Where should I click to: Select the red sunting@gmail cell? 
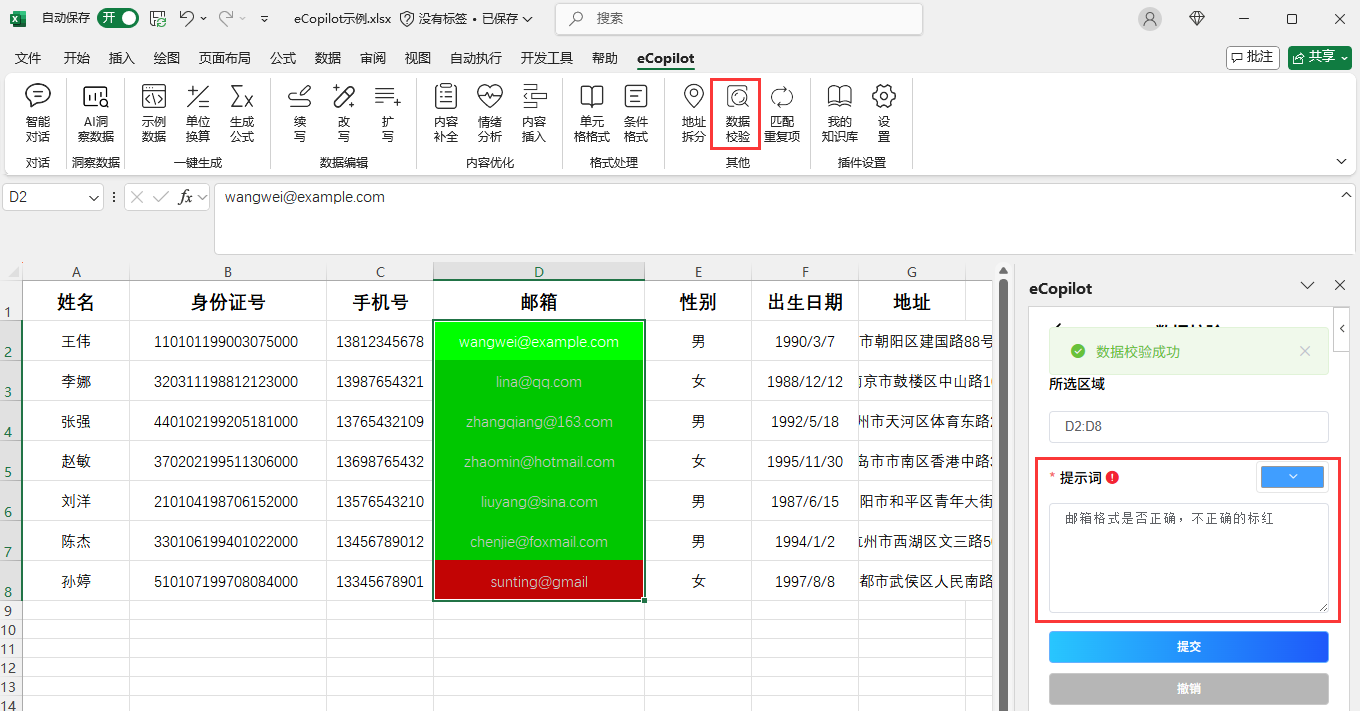click(x=539, y=581)
